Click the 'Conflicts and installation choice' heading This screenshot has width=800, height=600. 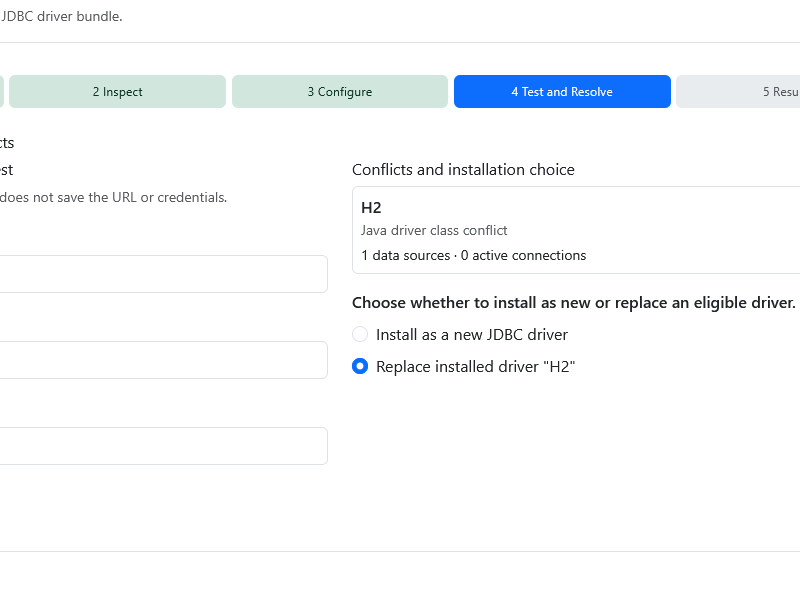coord(463,169)
